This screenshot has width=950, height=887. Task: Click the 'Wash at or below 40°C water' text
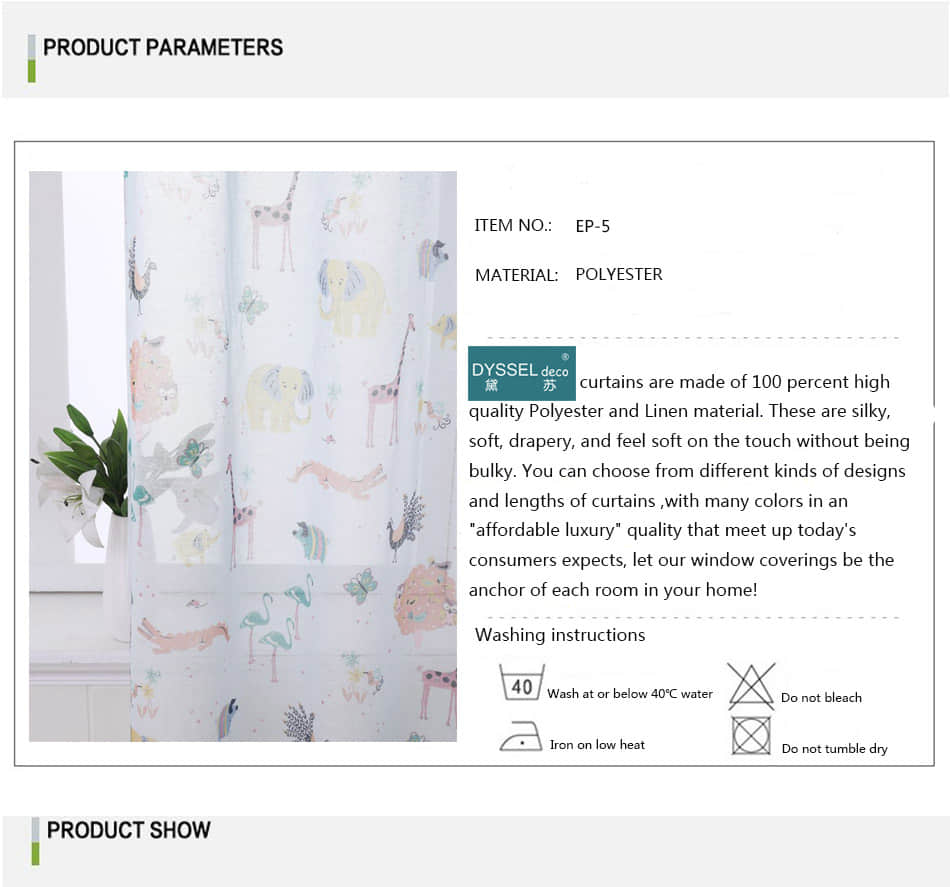click(630, 694)
